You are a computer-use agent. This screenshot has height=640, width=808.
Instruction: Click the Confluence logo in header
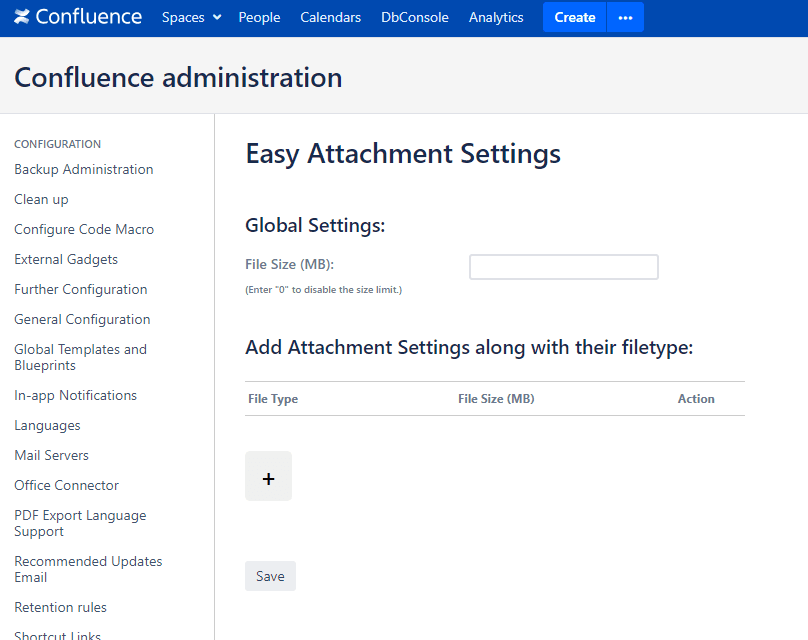point(78,17)
